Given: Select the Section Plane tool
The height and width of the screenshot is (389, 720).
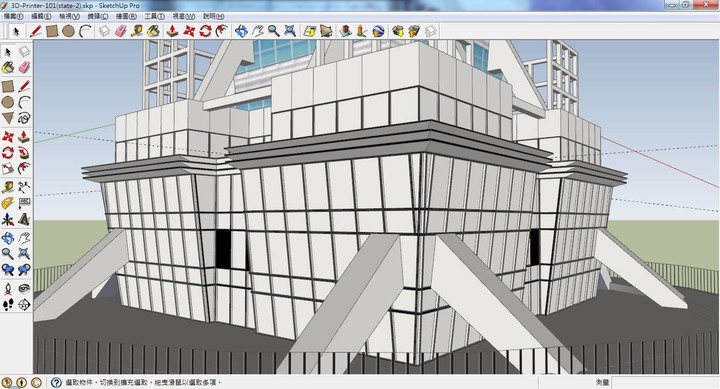Looking at the screenshot, I should pyautogui.click(x=24, y=304).
